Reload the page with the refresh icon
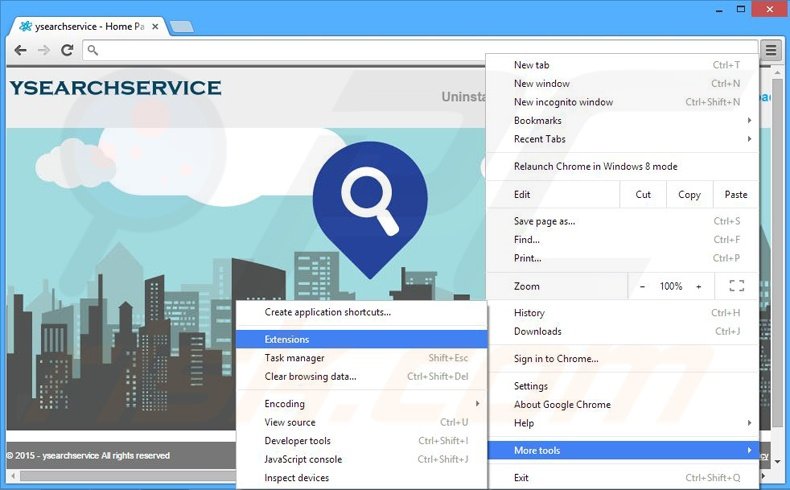The height and width of the screenshot is (490, 790). click(x=67, y=50)
